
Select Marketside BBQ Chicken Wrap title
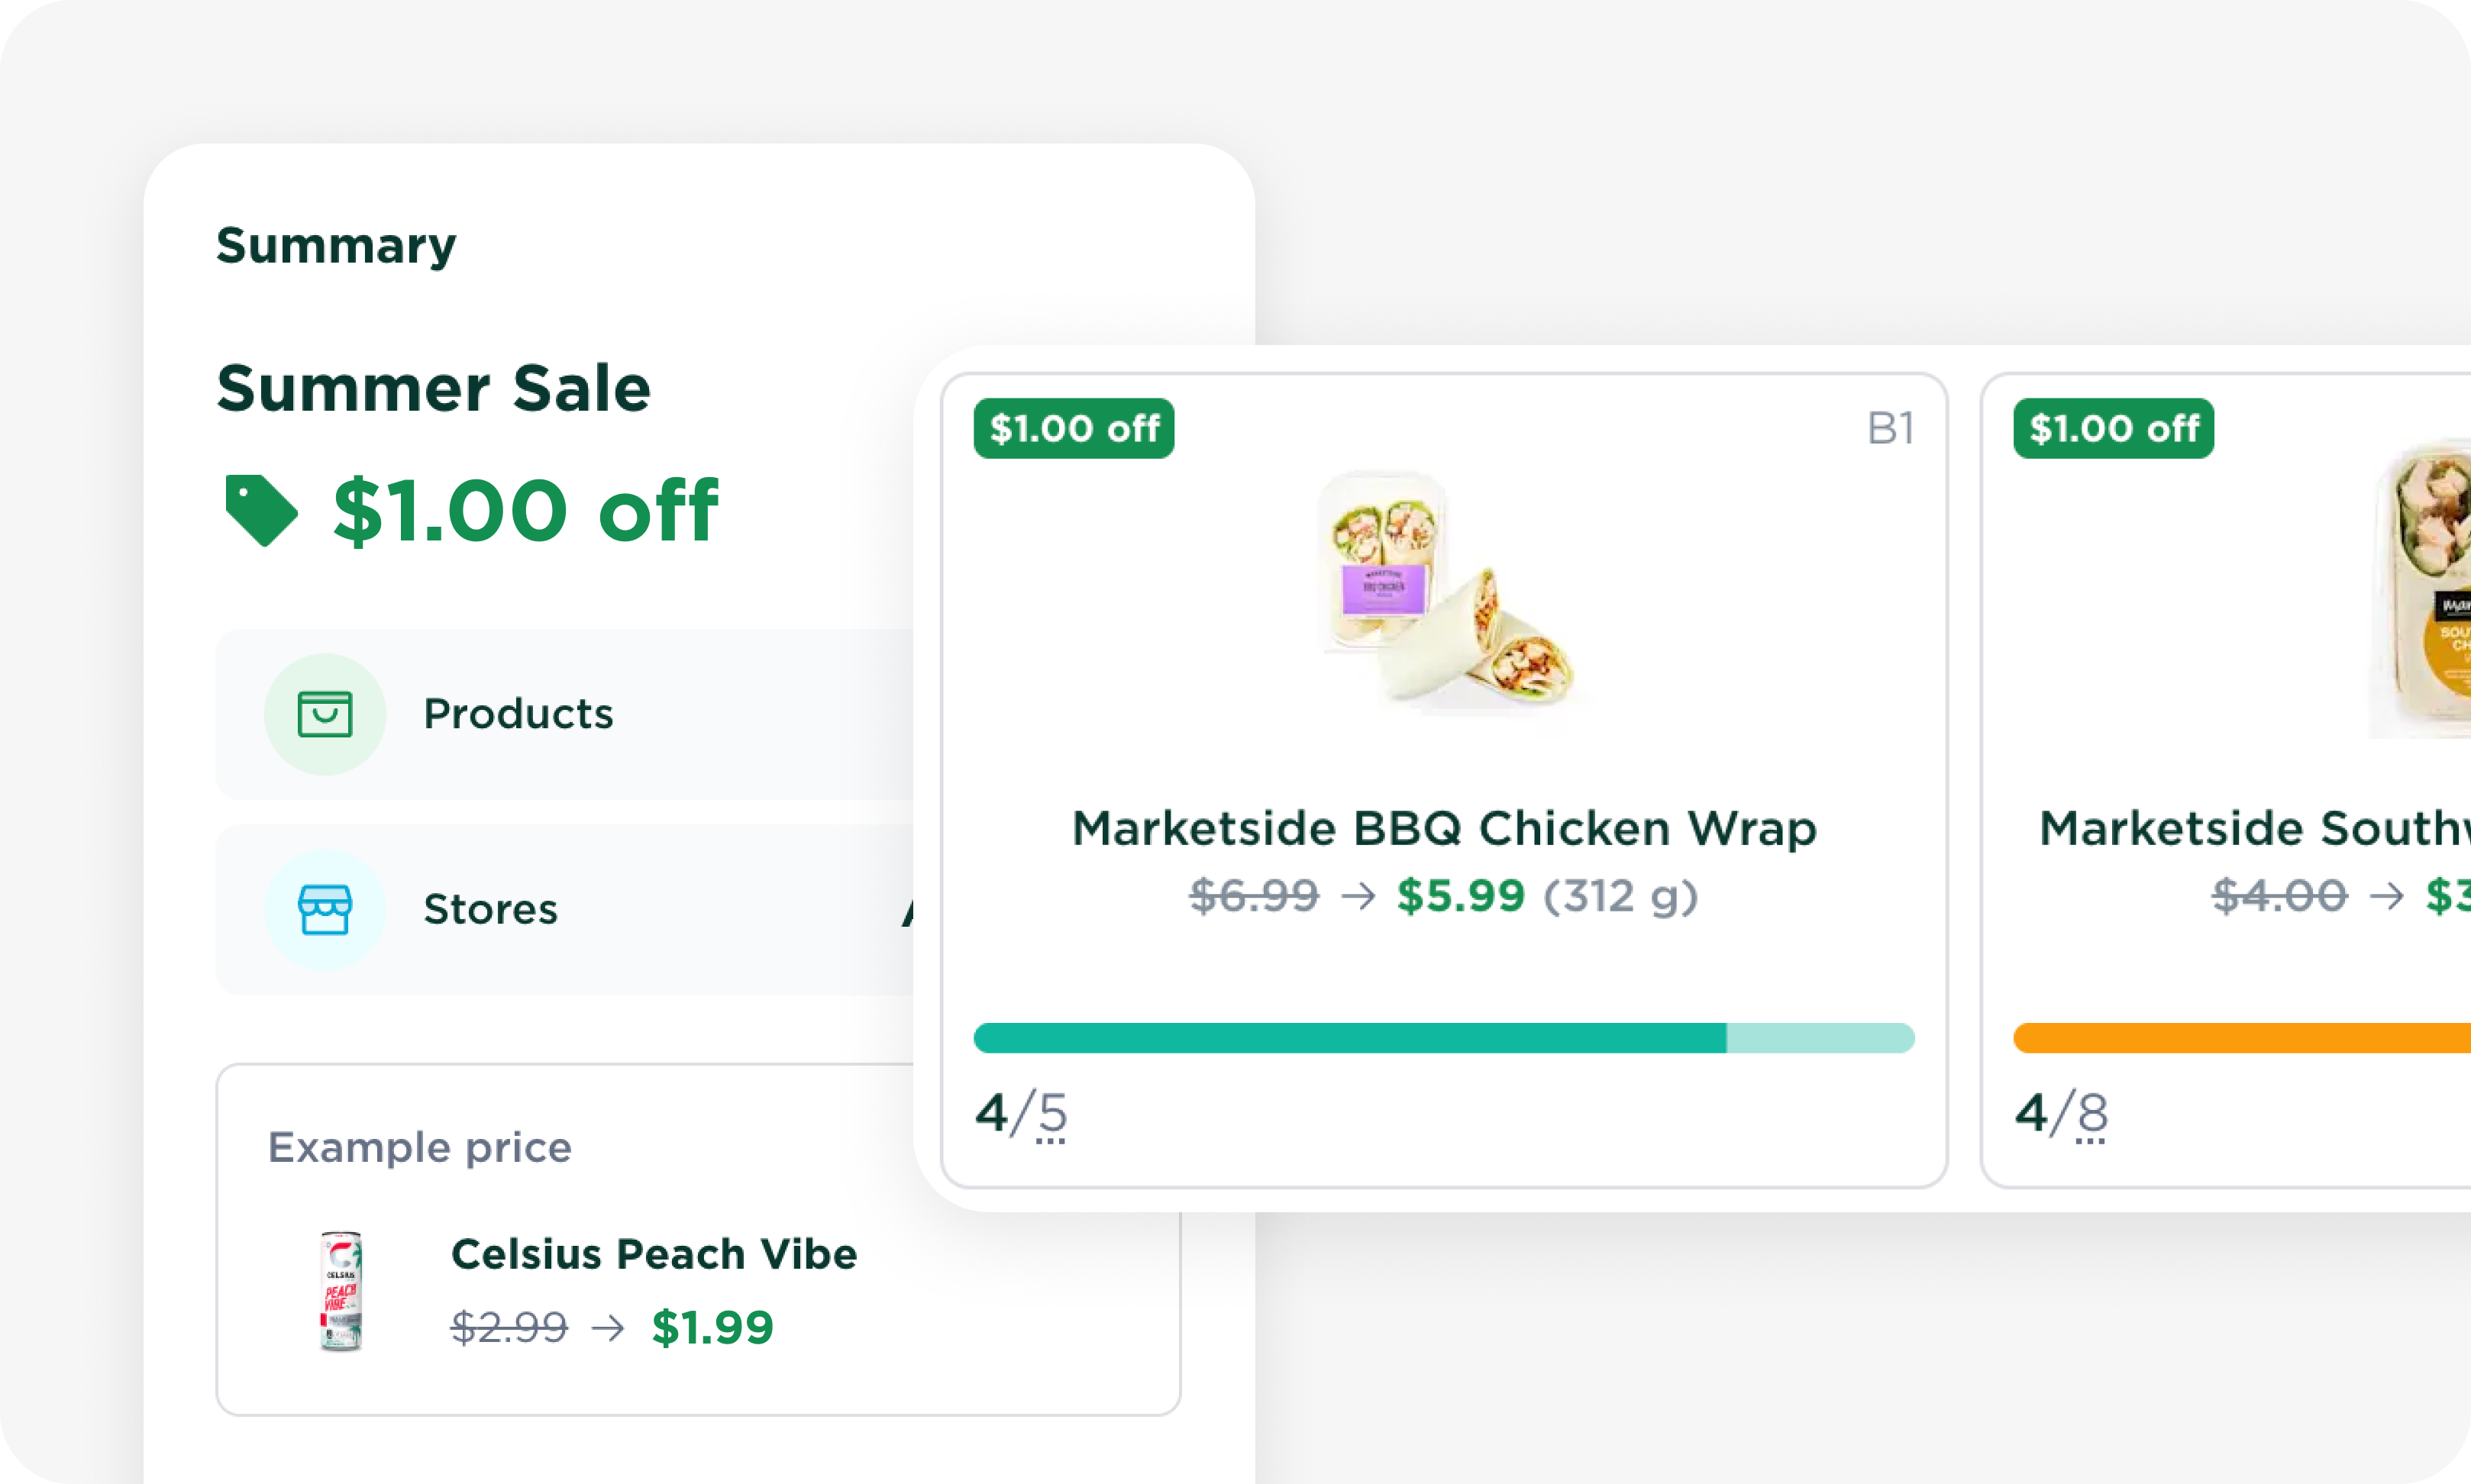click(x=1444, y=828)
